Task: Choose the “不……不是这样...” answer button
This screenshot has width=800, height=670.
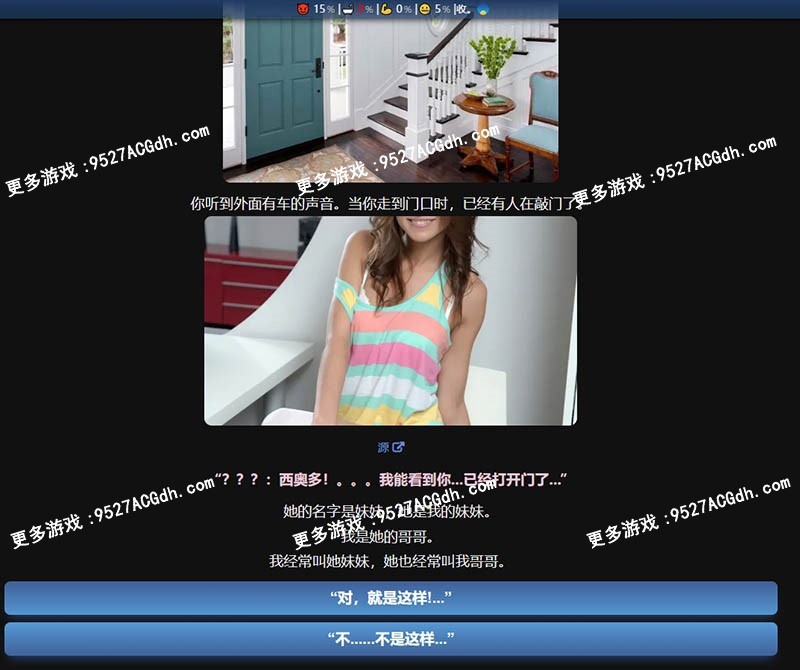Action: pos(390,638)
